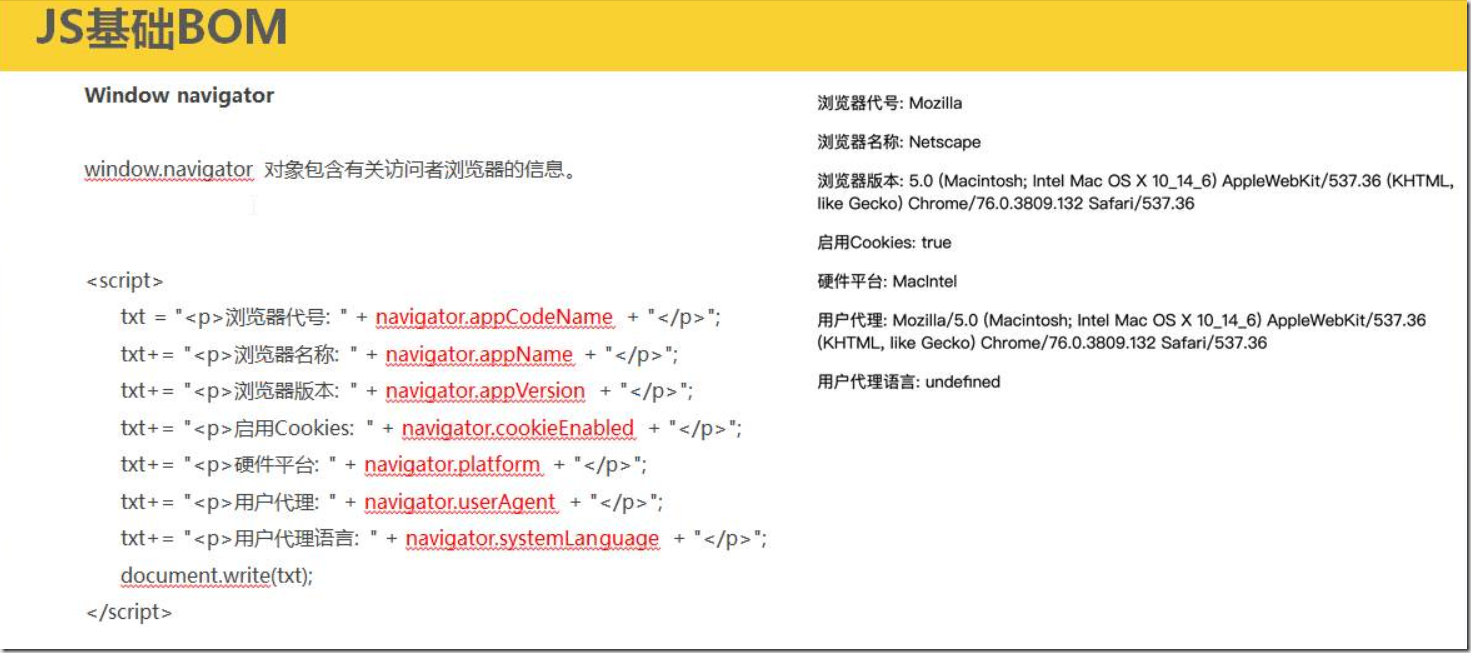Click output line '浏览器代号: Mozilla'
The width and height of the screenshot is (1471, 653).
(889, 103)
